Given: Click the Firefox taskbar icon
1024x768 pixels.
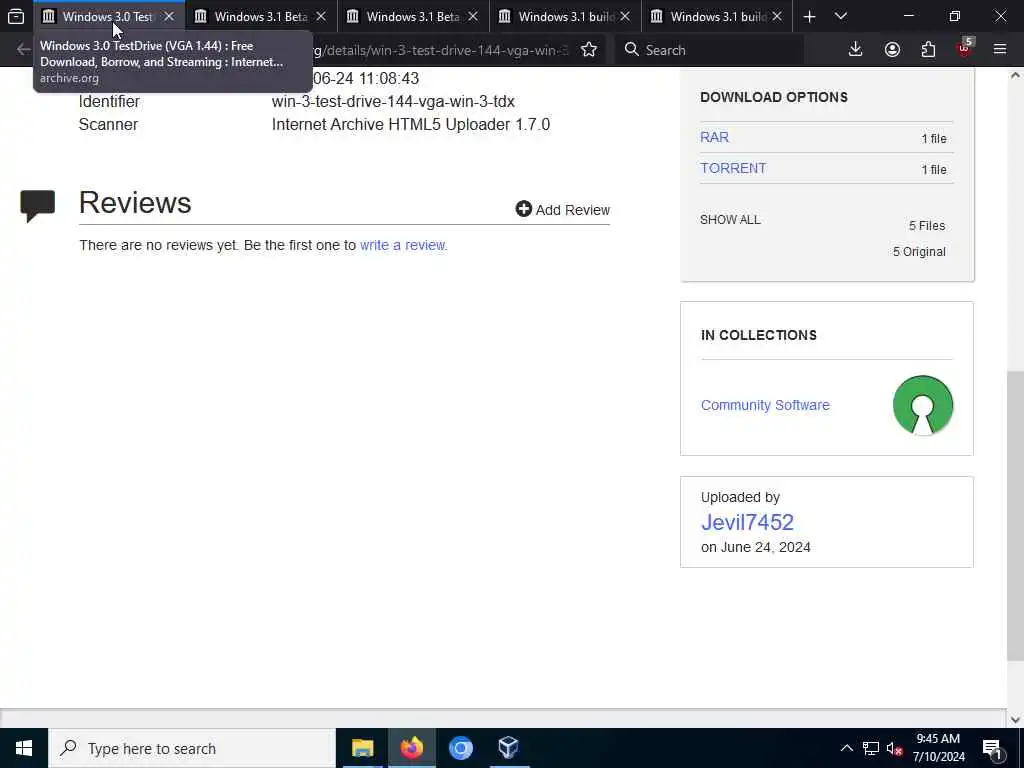Looking at the screenshot, I should click(x=411, y=748).
